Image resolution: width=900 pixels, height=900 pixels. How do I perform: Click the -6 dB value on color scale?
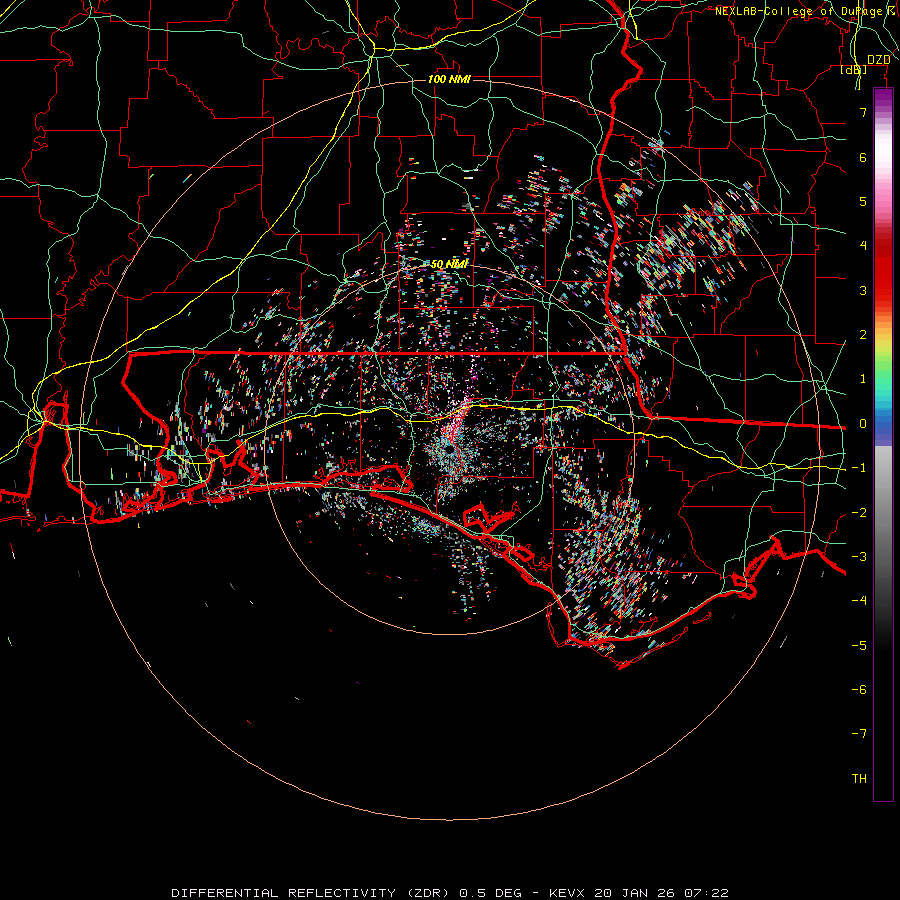859,690
